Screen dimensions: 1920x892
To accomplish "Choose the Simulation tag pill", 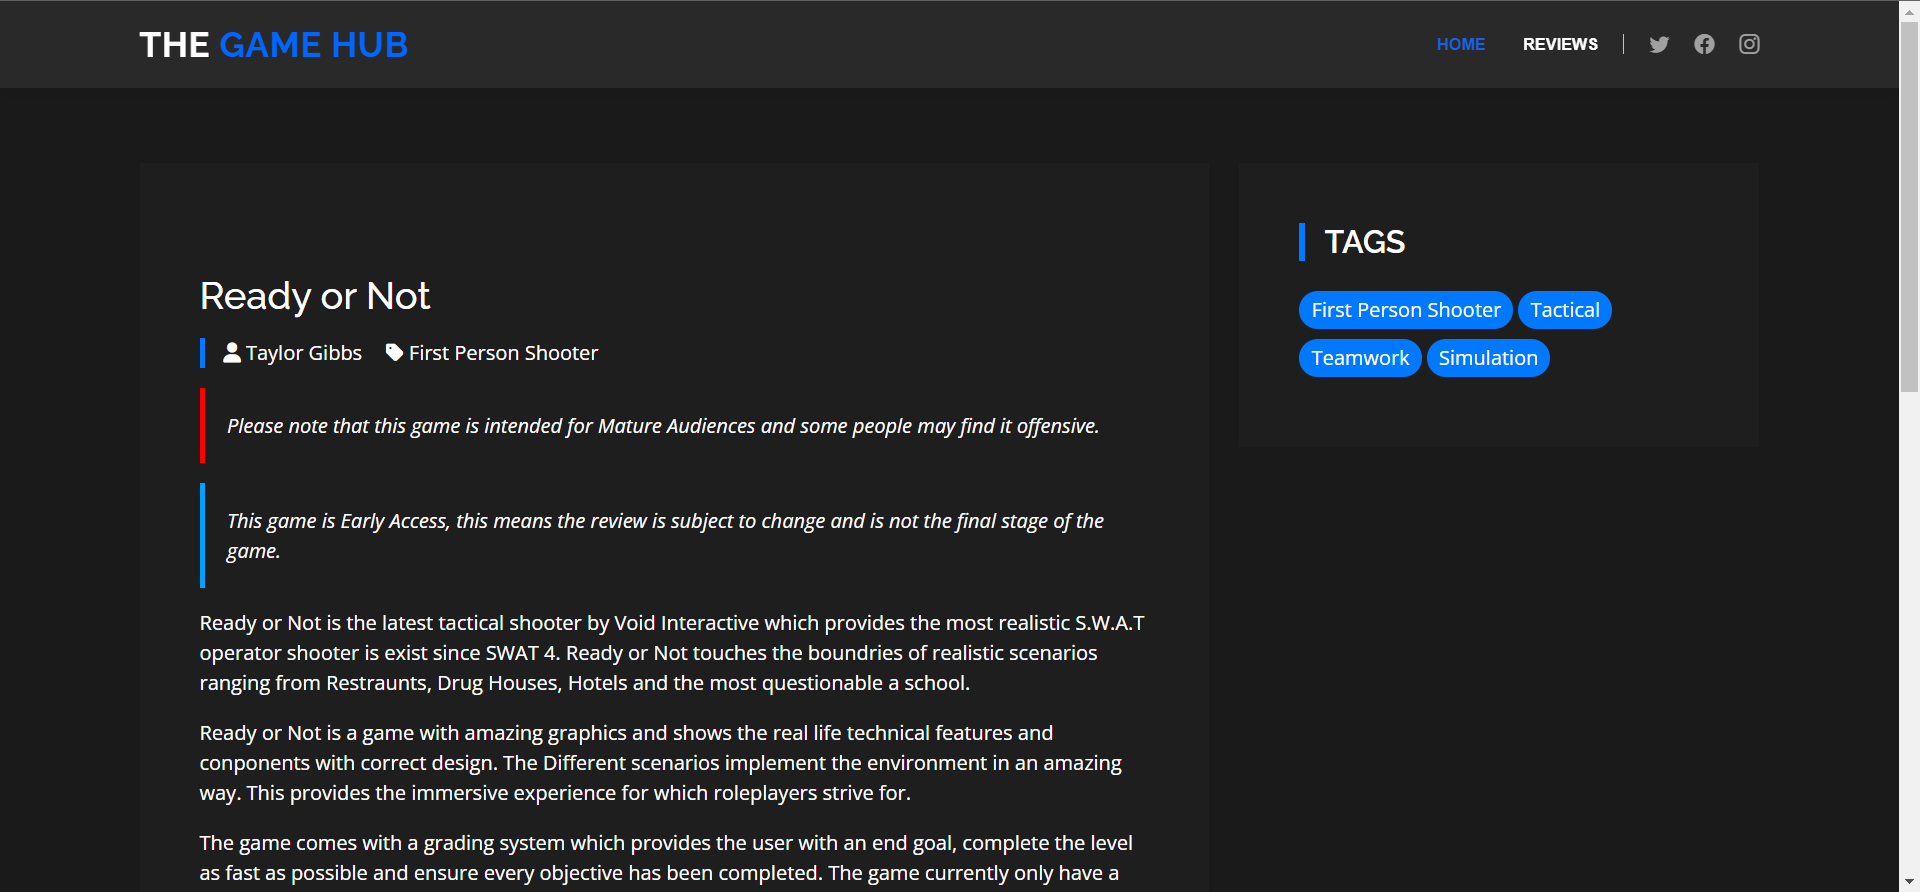I will click(x=1487, y=358).
